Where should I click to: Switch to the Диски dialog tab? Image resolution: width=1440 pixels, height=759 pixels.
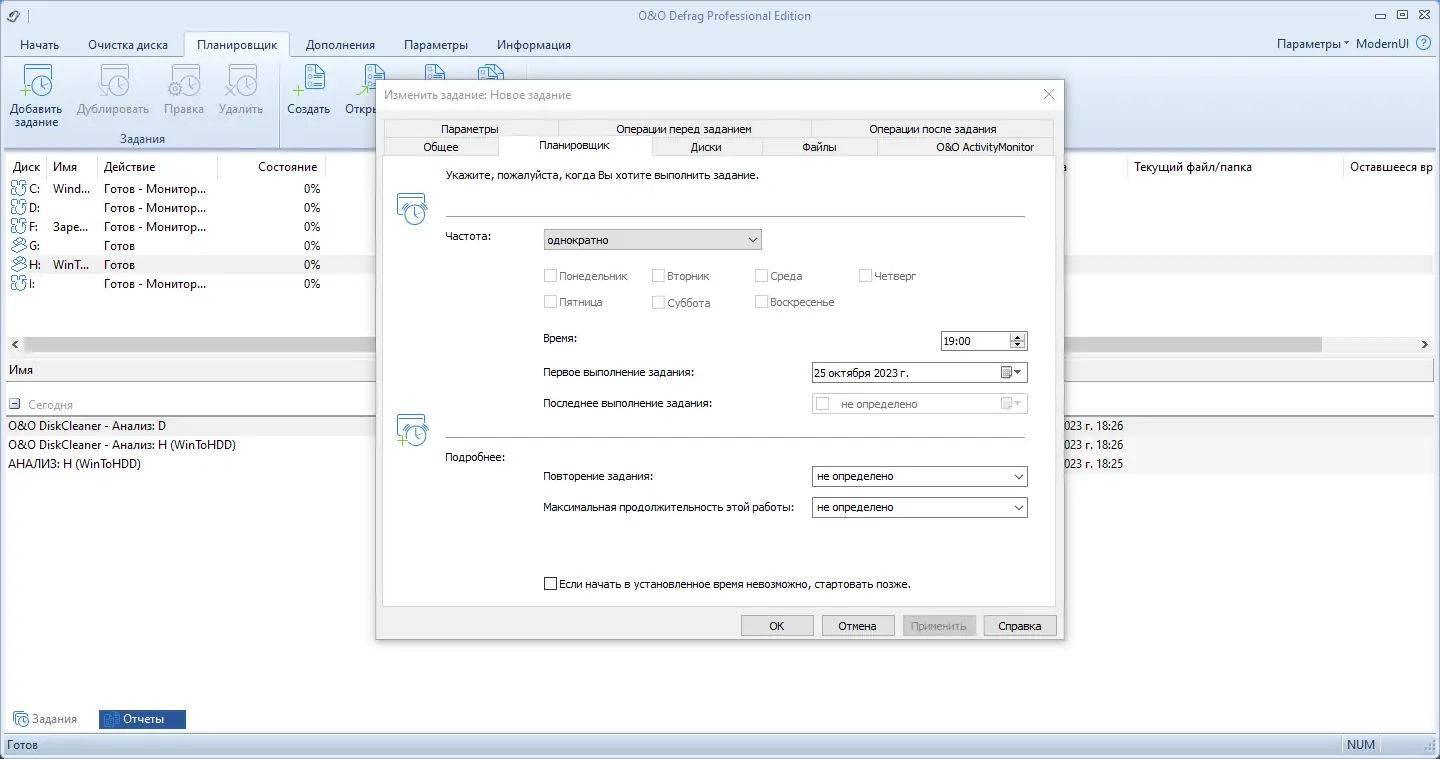(x=706, y=147)
